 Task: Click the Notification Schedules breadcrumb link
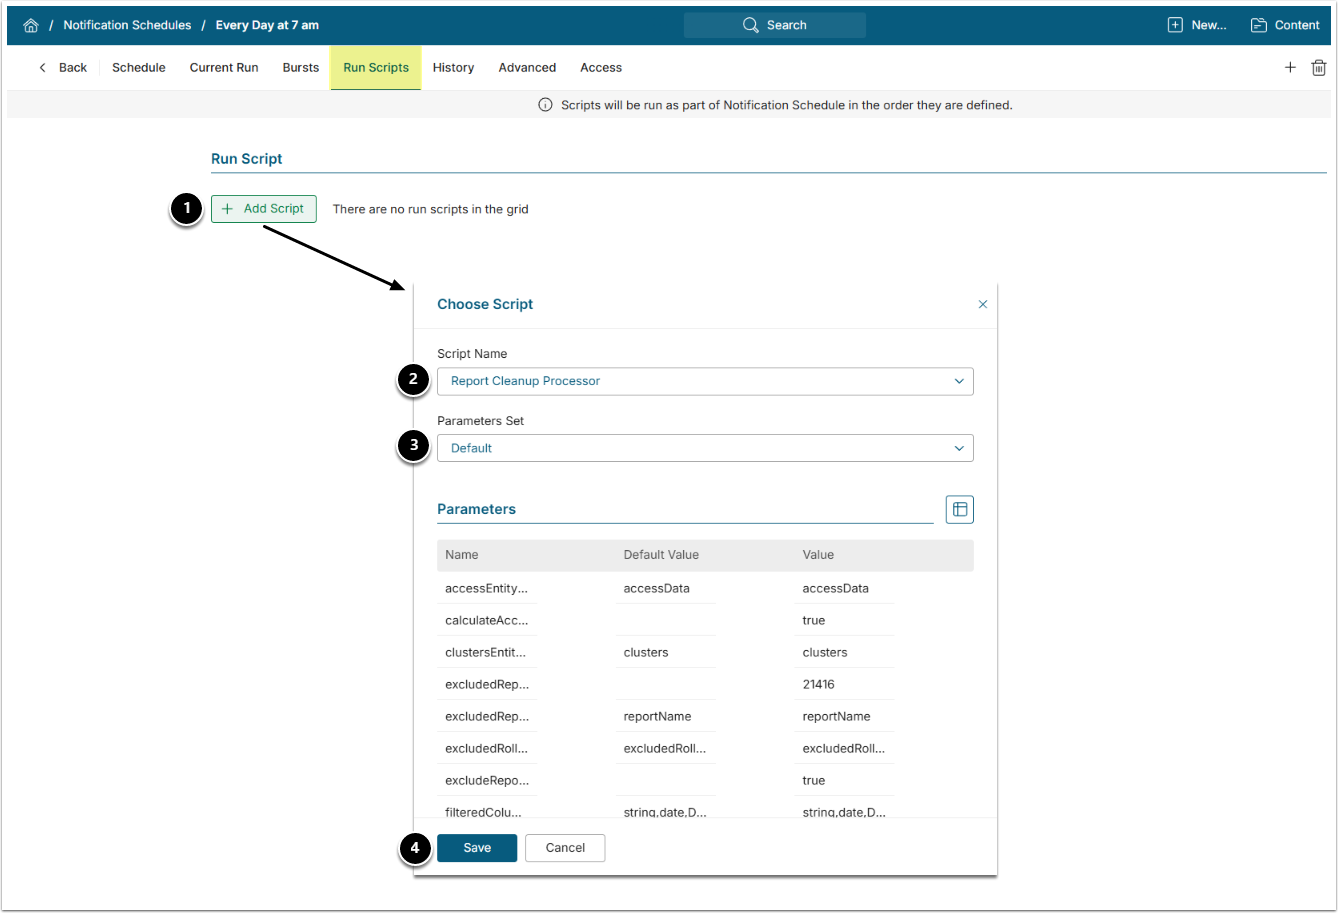click(x=127, y=25)
